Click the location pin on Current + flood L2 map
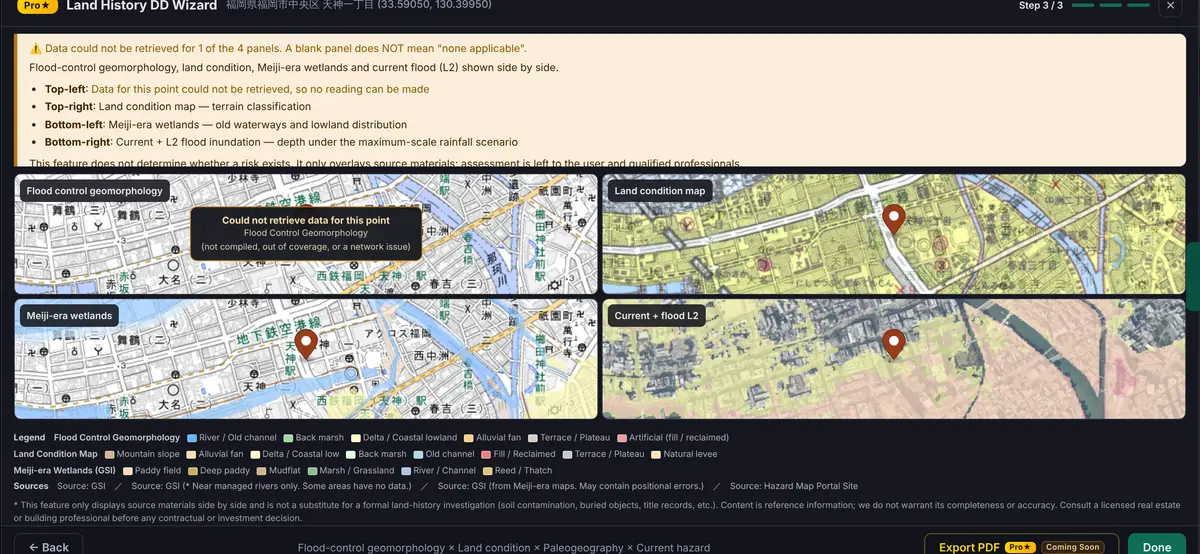 click(x=894, y=344)
